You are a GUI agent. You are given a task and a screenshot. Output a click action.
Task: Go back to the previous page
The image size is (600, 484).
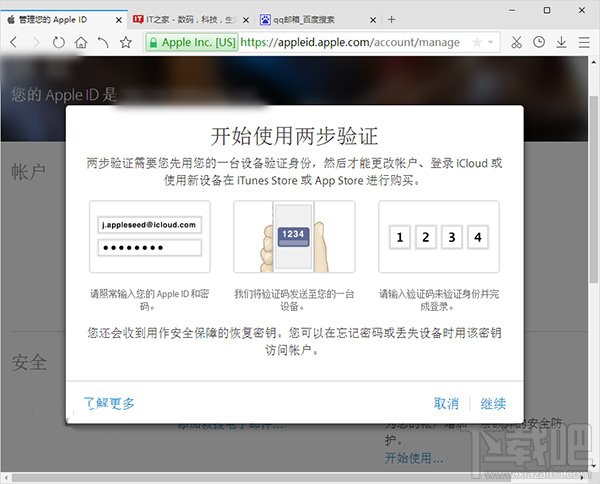coord(14,42)
